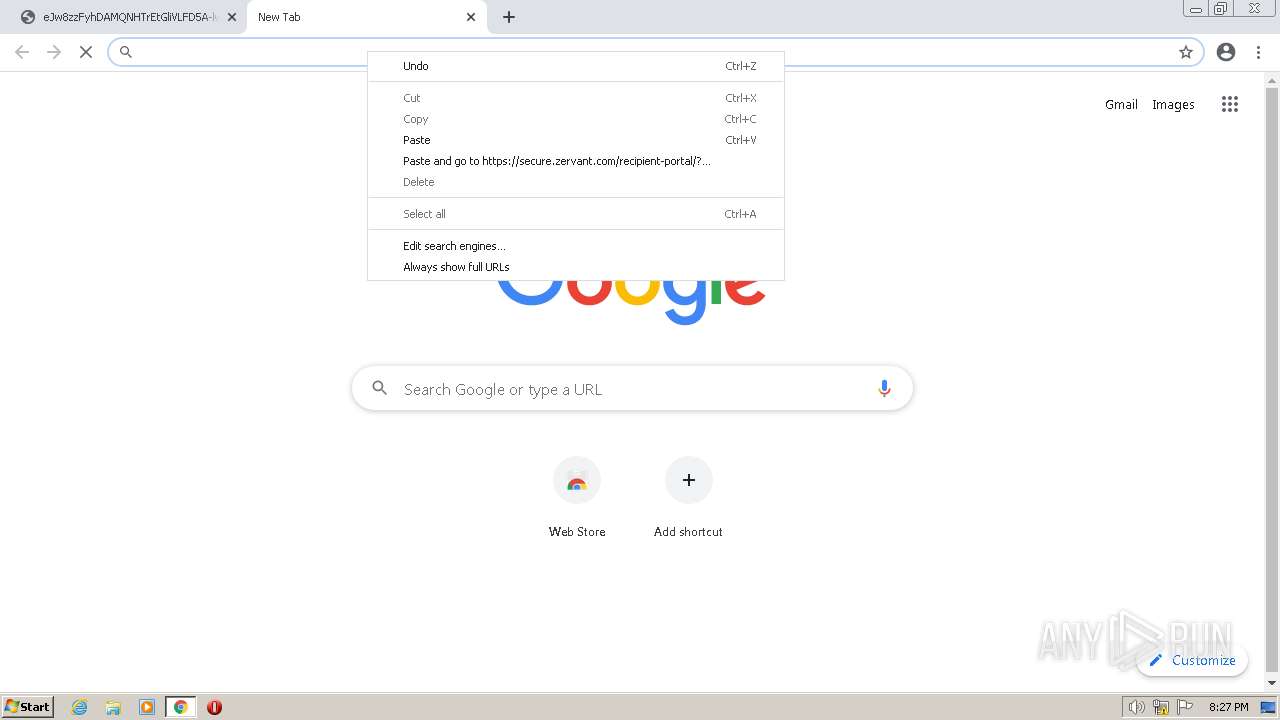
Task: Click the Action Center flag icon
Action: click(x=1185, y=707)
